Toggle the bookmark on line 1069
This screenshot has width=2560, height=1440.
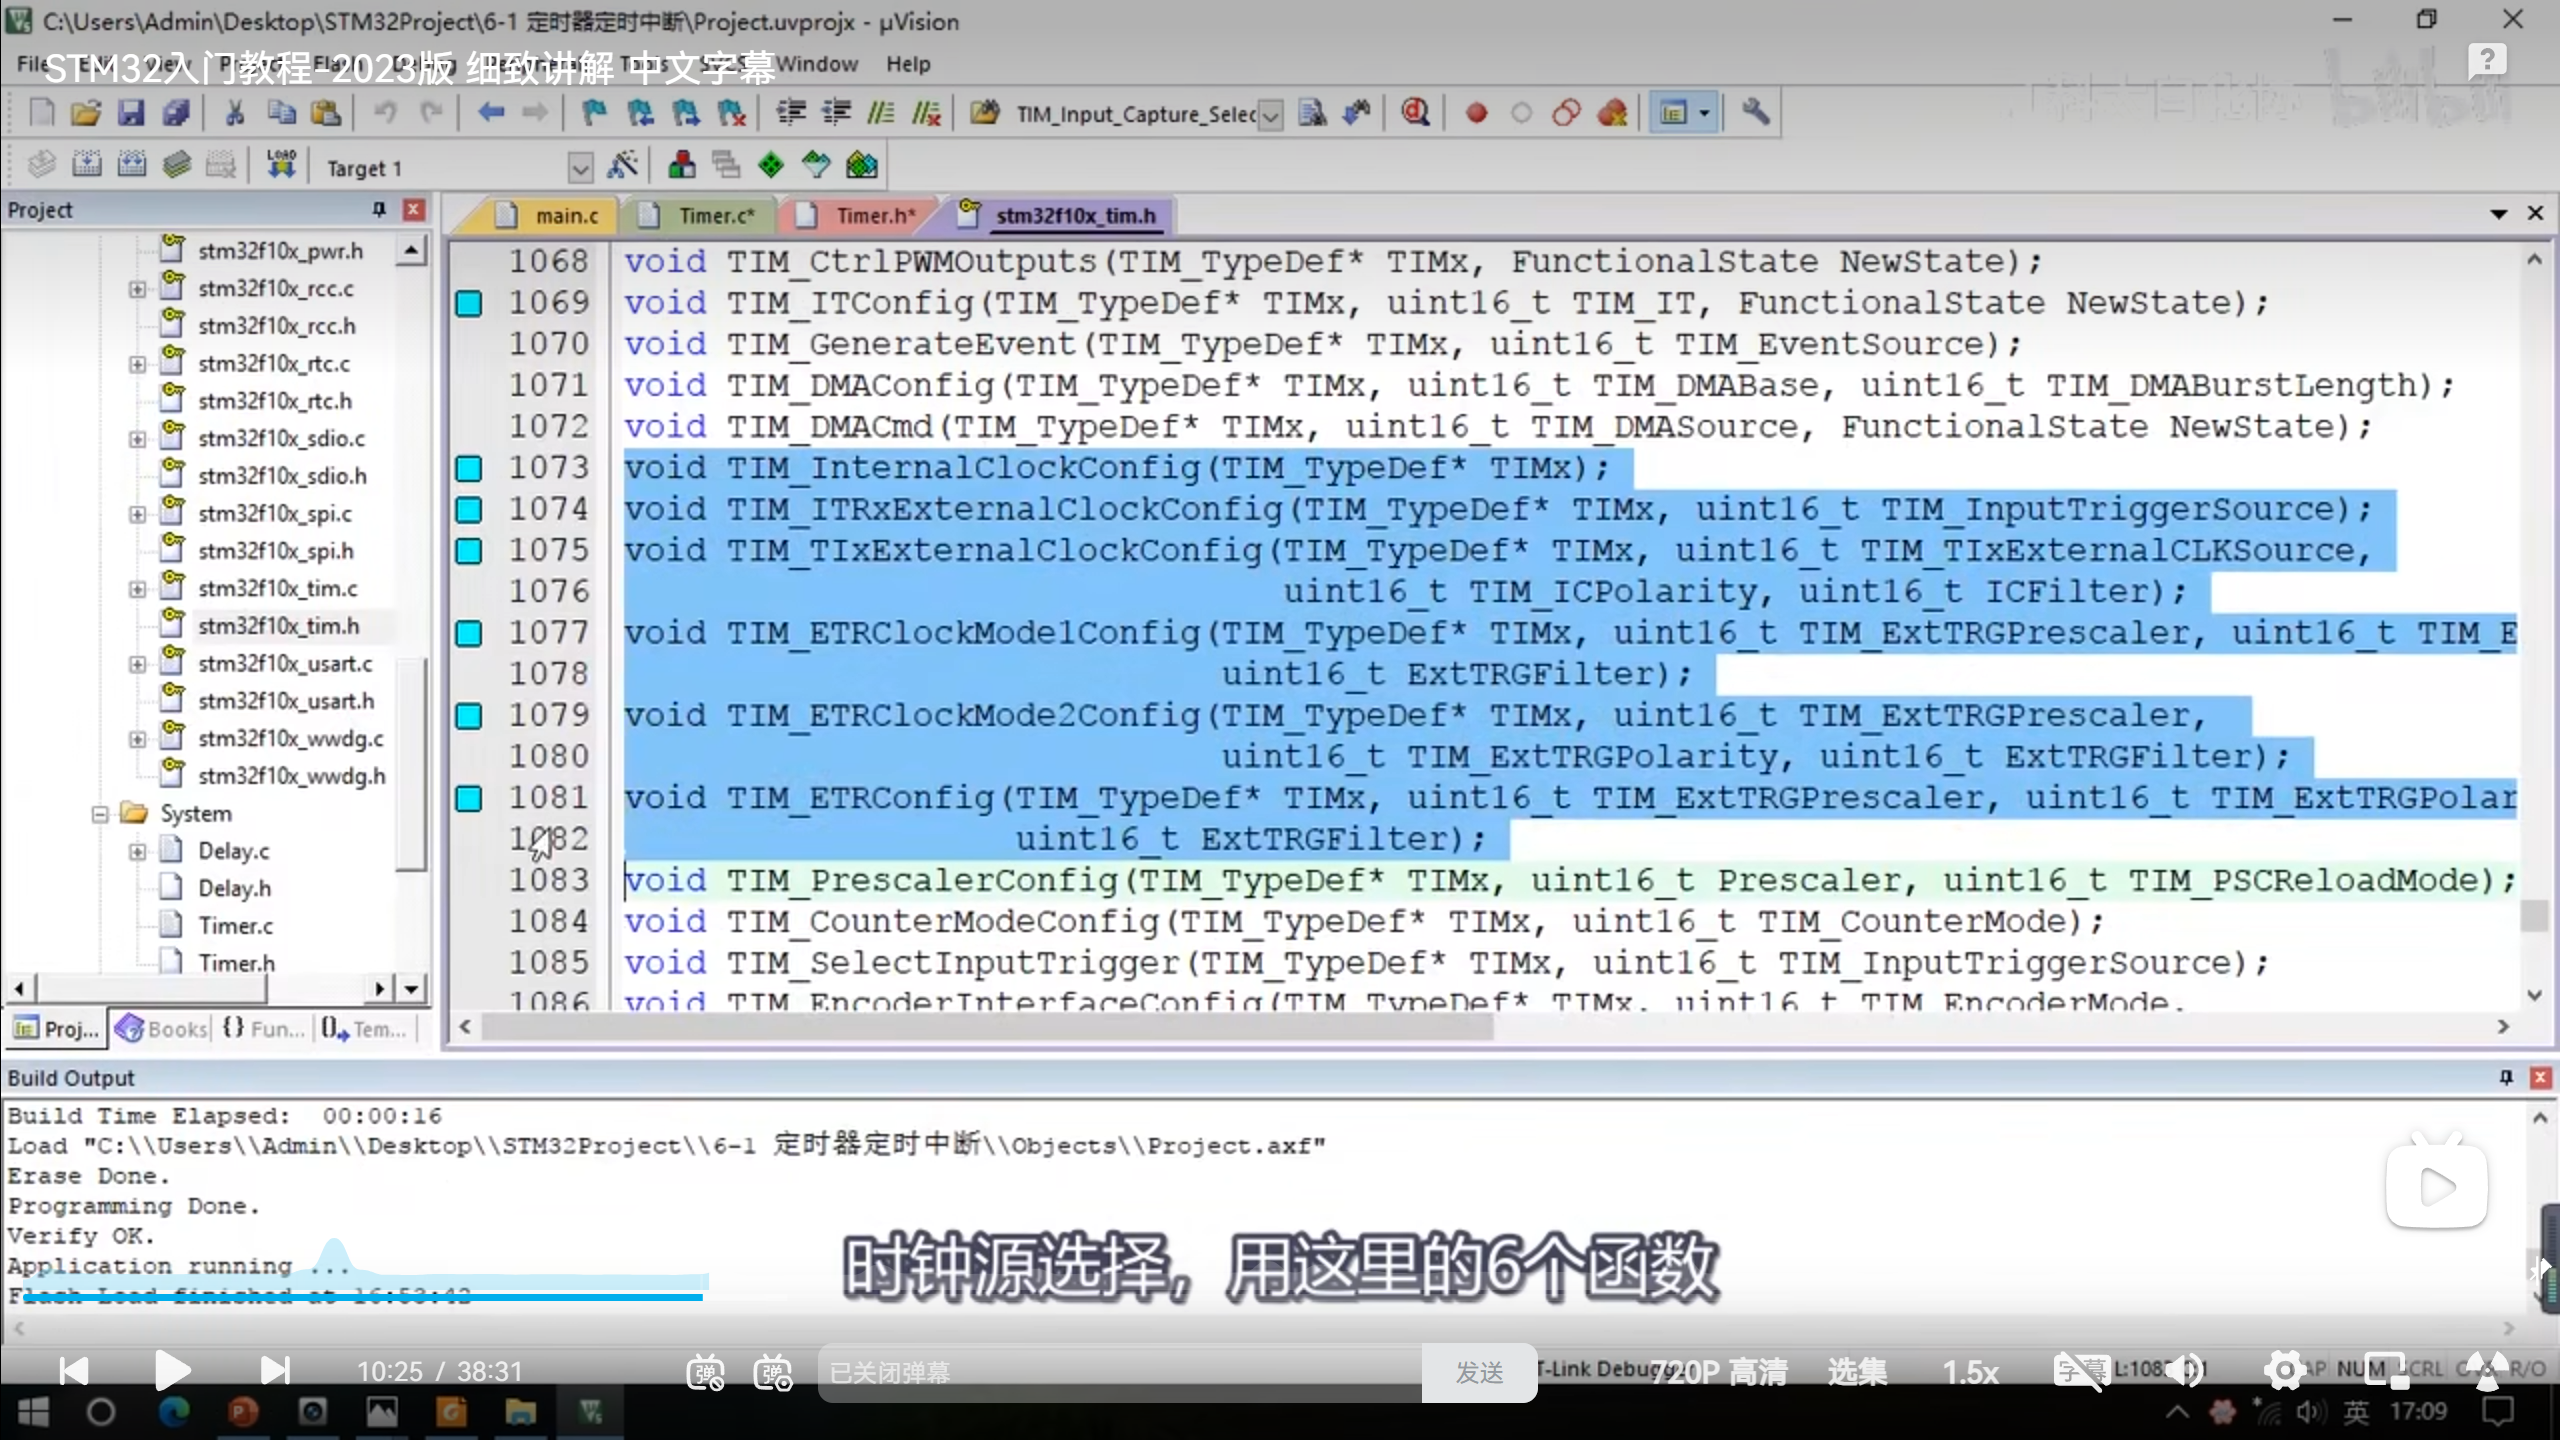468,303
